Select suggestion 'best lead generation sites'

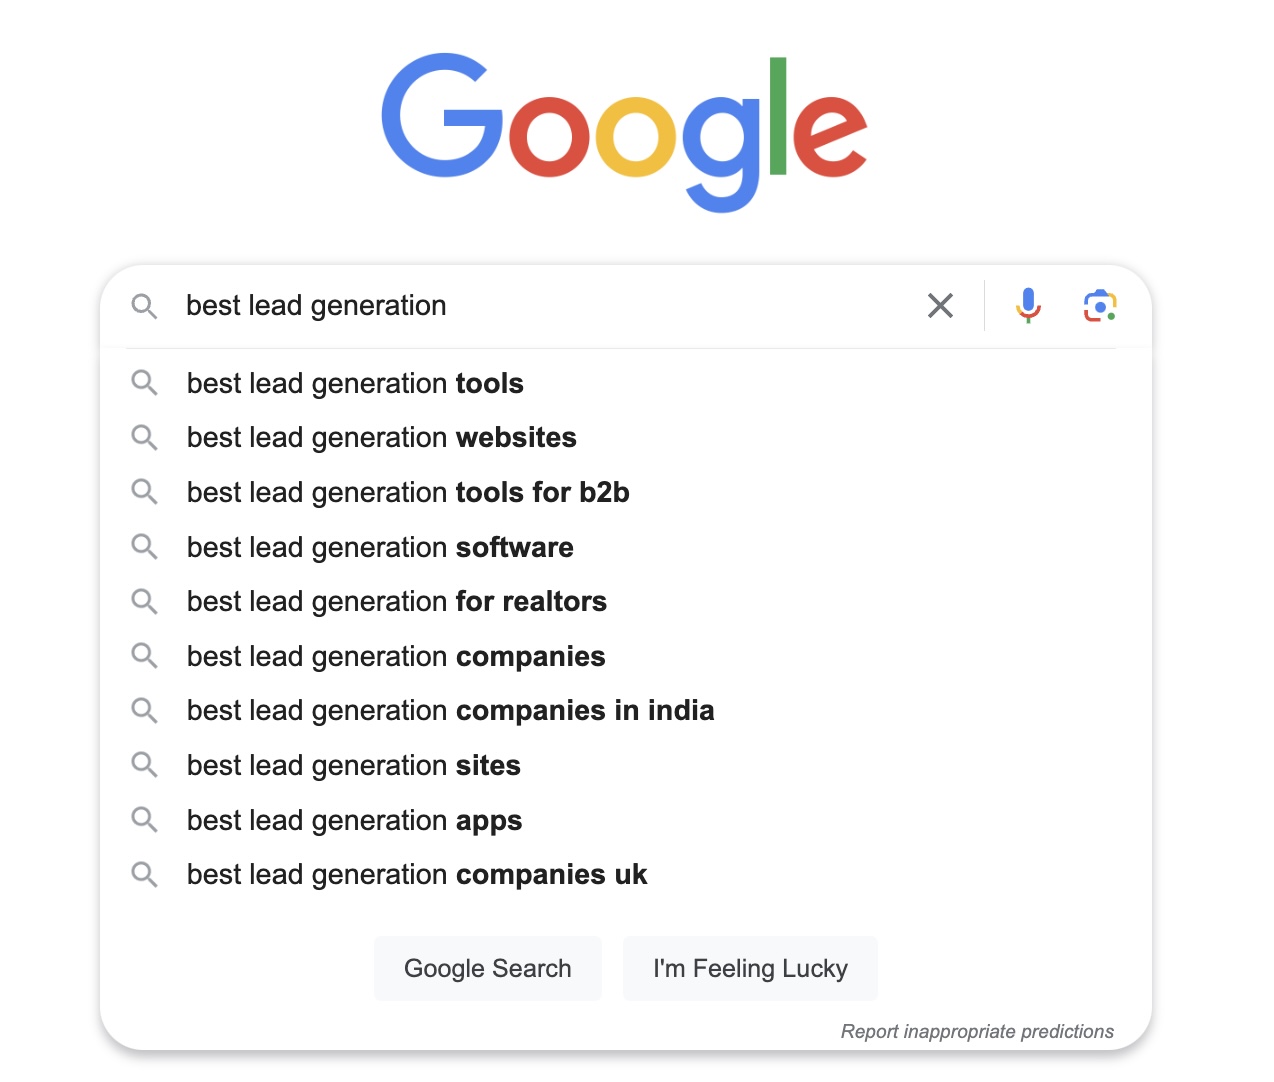click(353, 765)
